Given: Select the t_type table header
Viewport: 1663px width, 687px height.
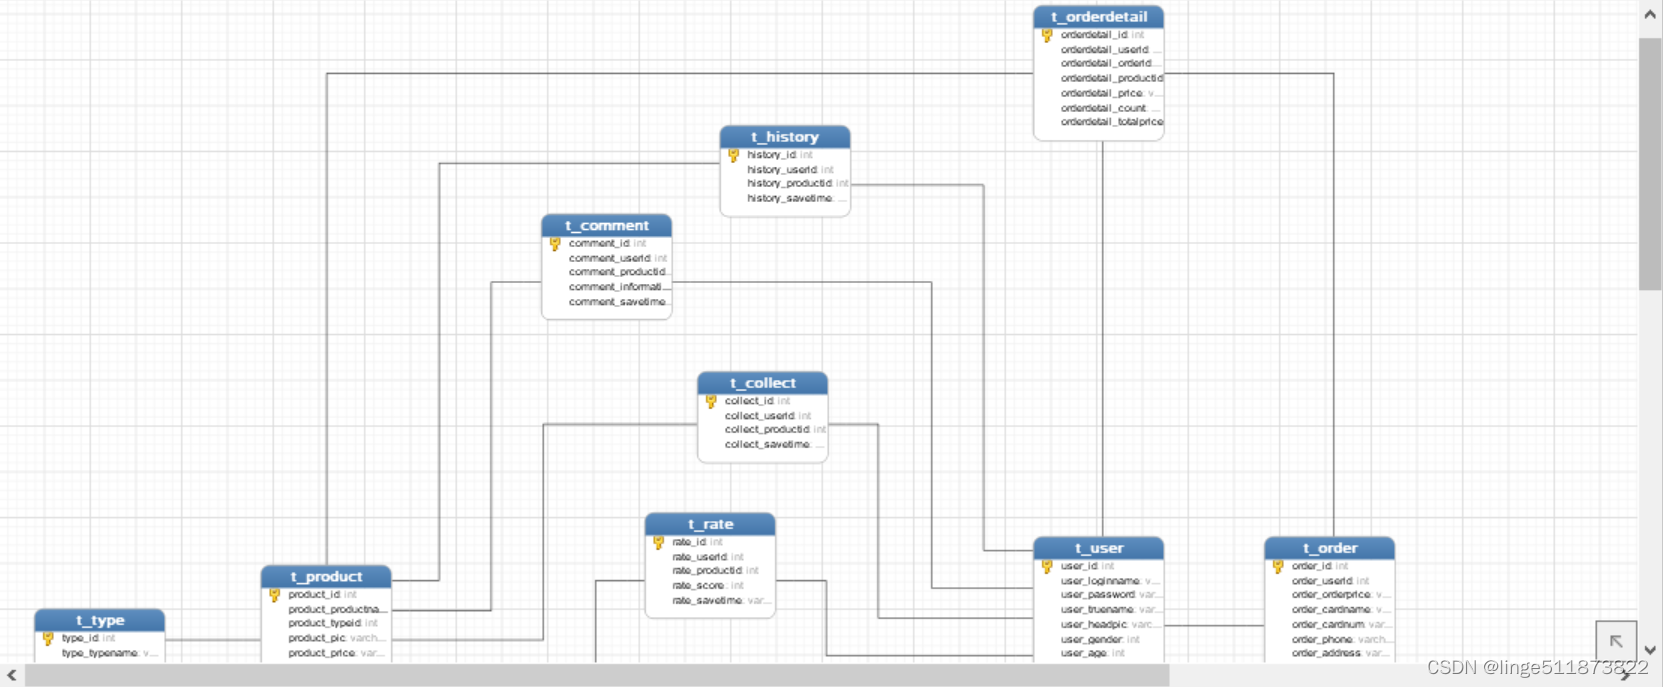Looking at the screenshot, I should tap(100, 620).
